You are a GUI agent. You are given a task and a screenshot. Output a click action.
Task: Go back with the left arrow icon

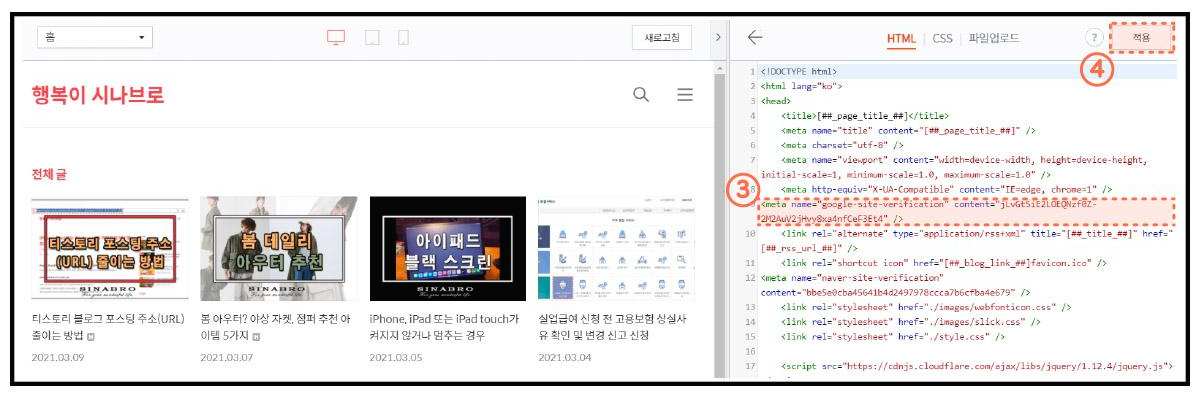tap(755, 38)
